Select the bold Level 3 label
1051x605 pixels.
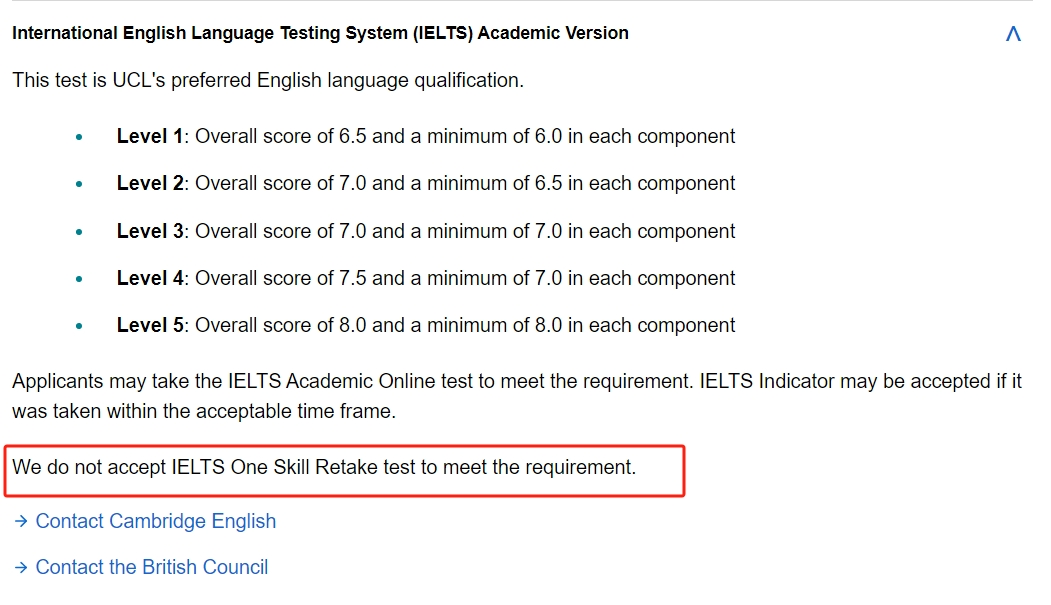coord(150,231)
